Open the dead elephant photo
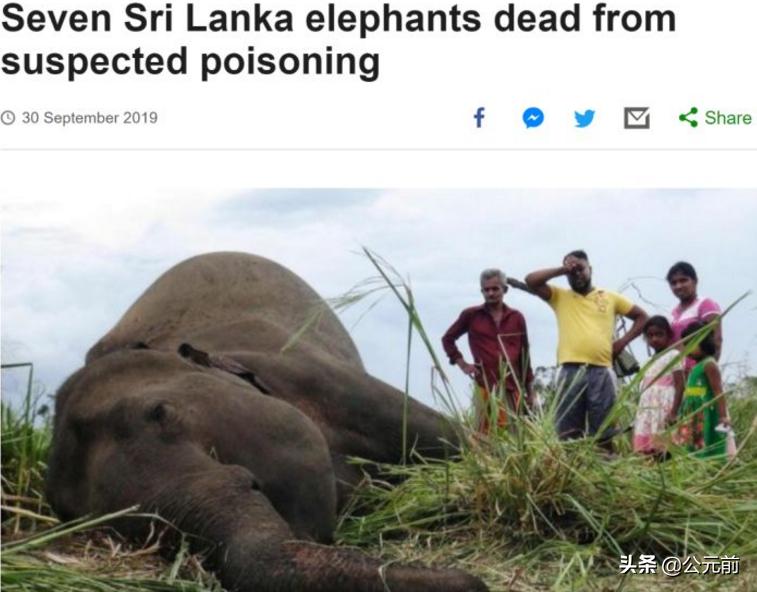Screen dimensions: 757x592 click(378, 390)
